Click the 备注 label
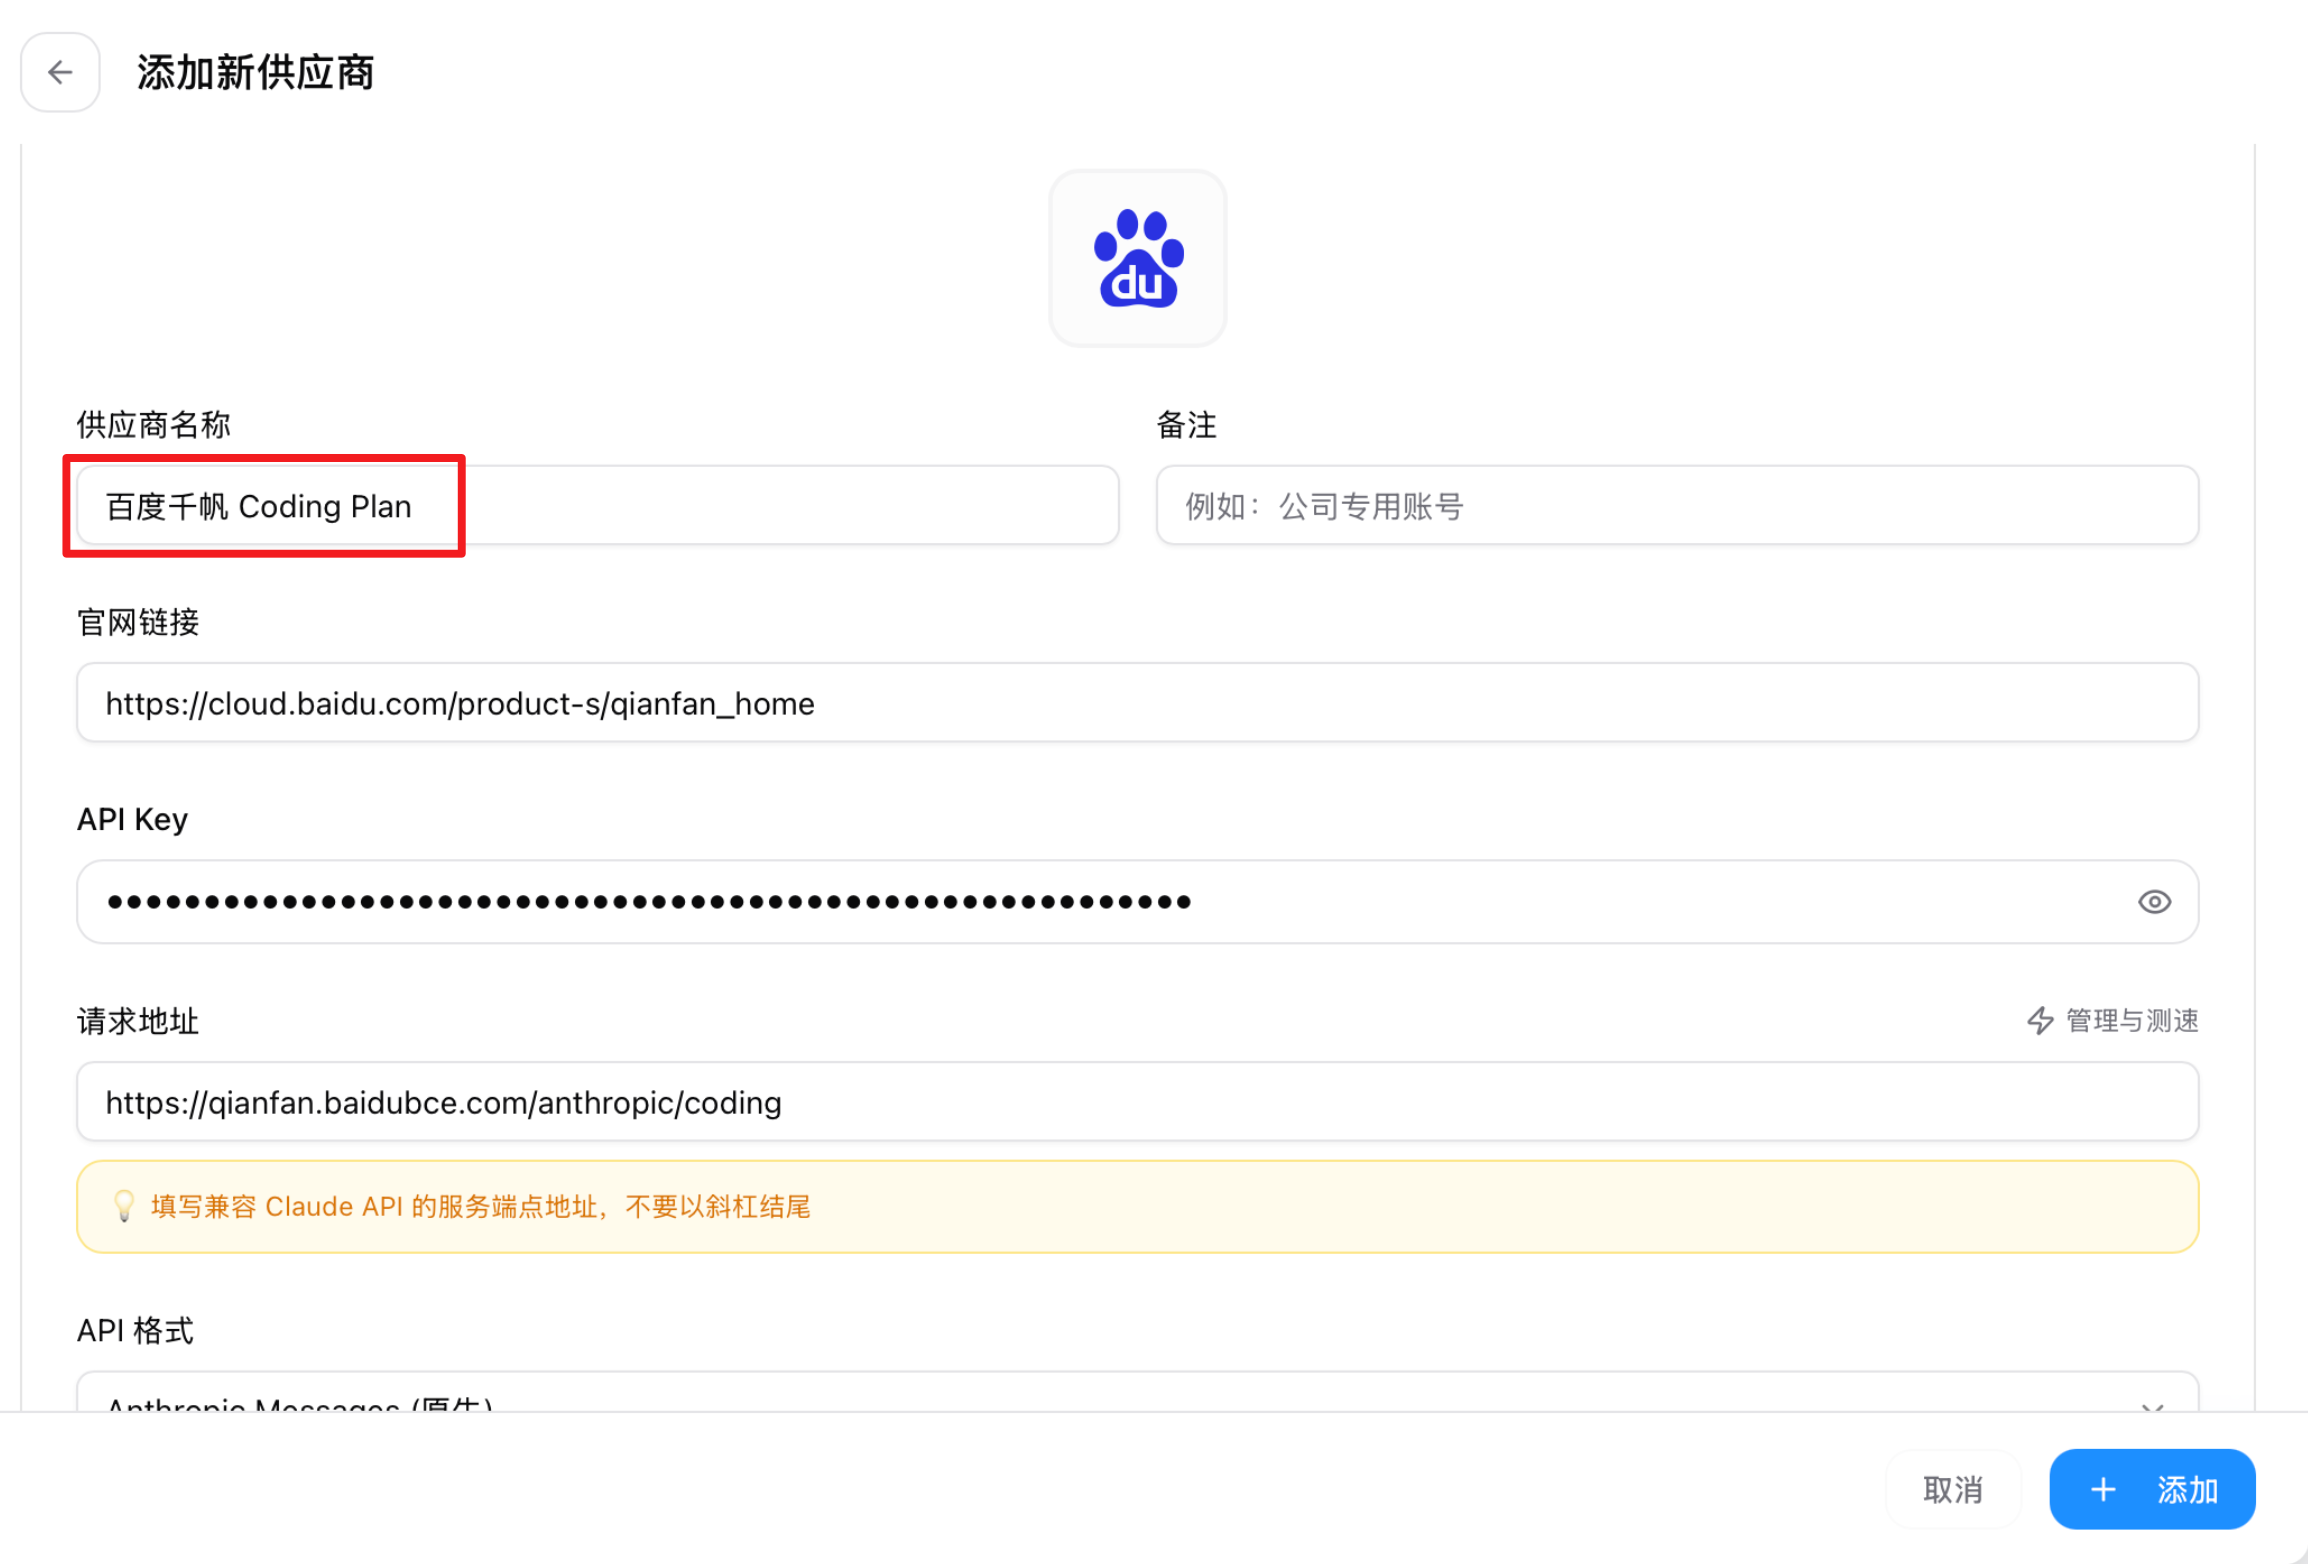Viewport: 2308px width, 1564px height. pos(1187,425)
